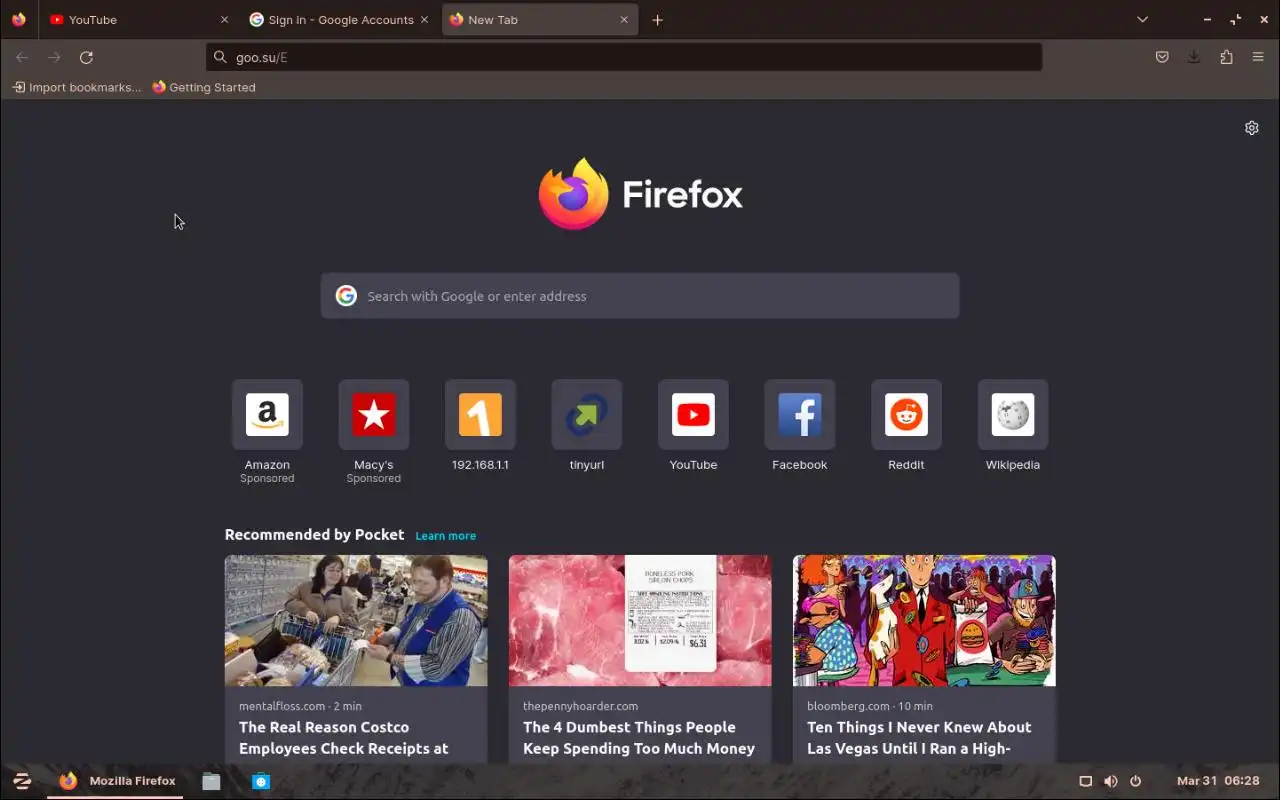Switch to the YouTube tab
Viewport: 1280px width, 800px height.
point(139,20)
